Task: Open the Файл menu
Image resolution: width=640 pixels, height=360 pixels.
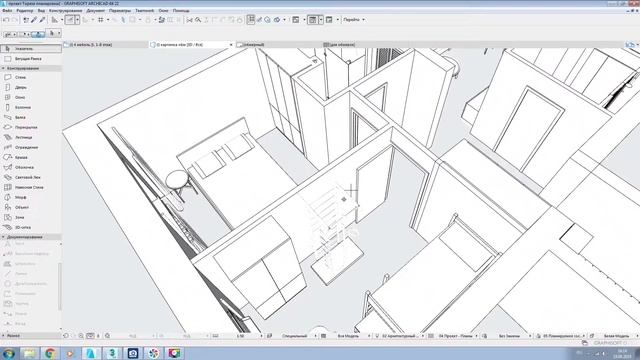Action: pos(7,11)
